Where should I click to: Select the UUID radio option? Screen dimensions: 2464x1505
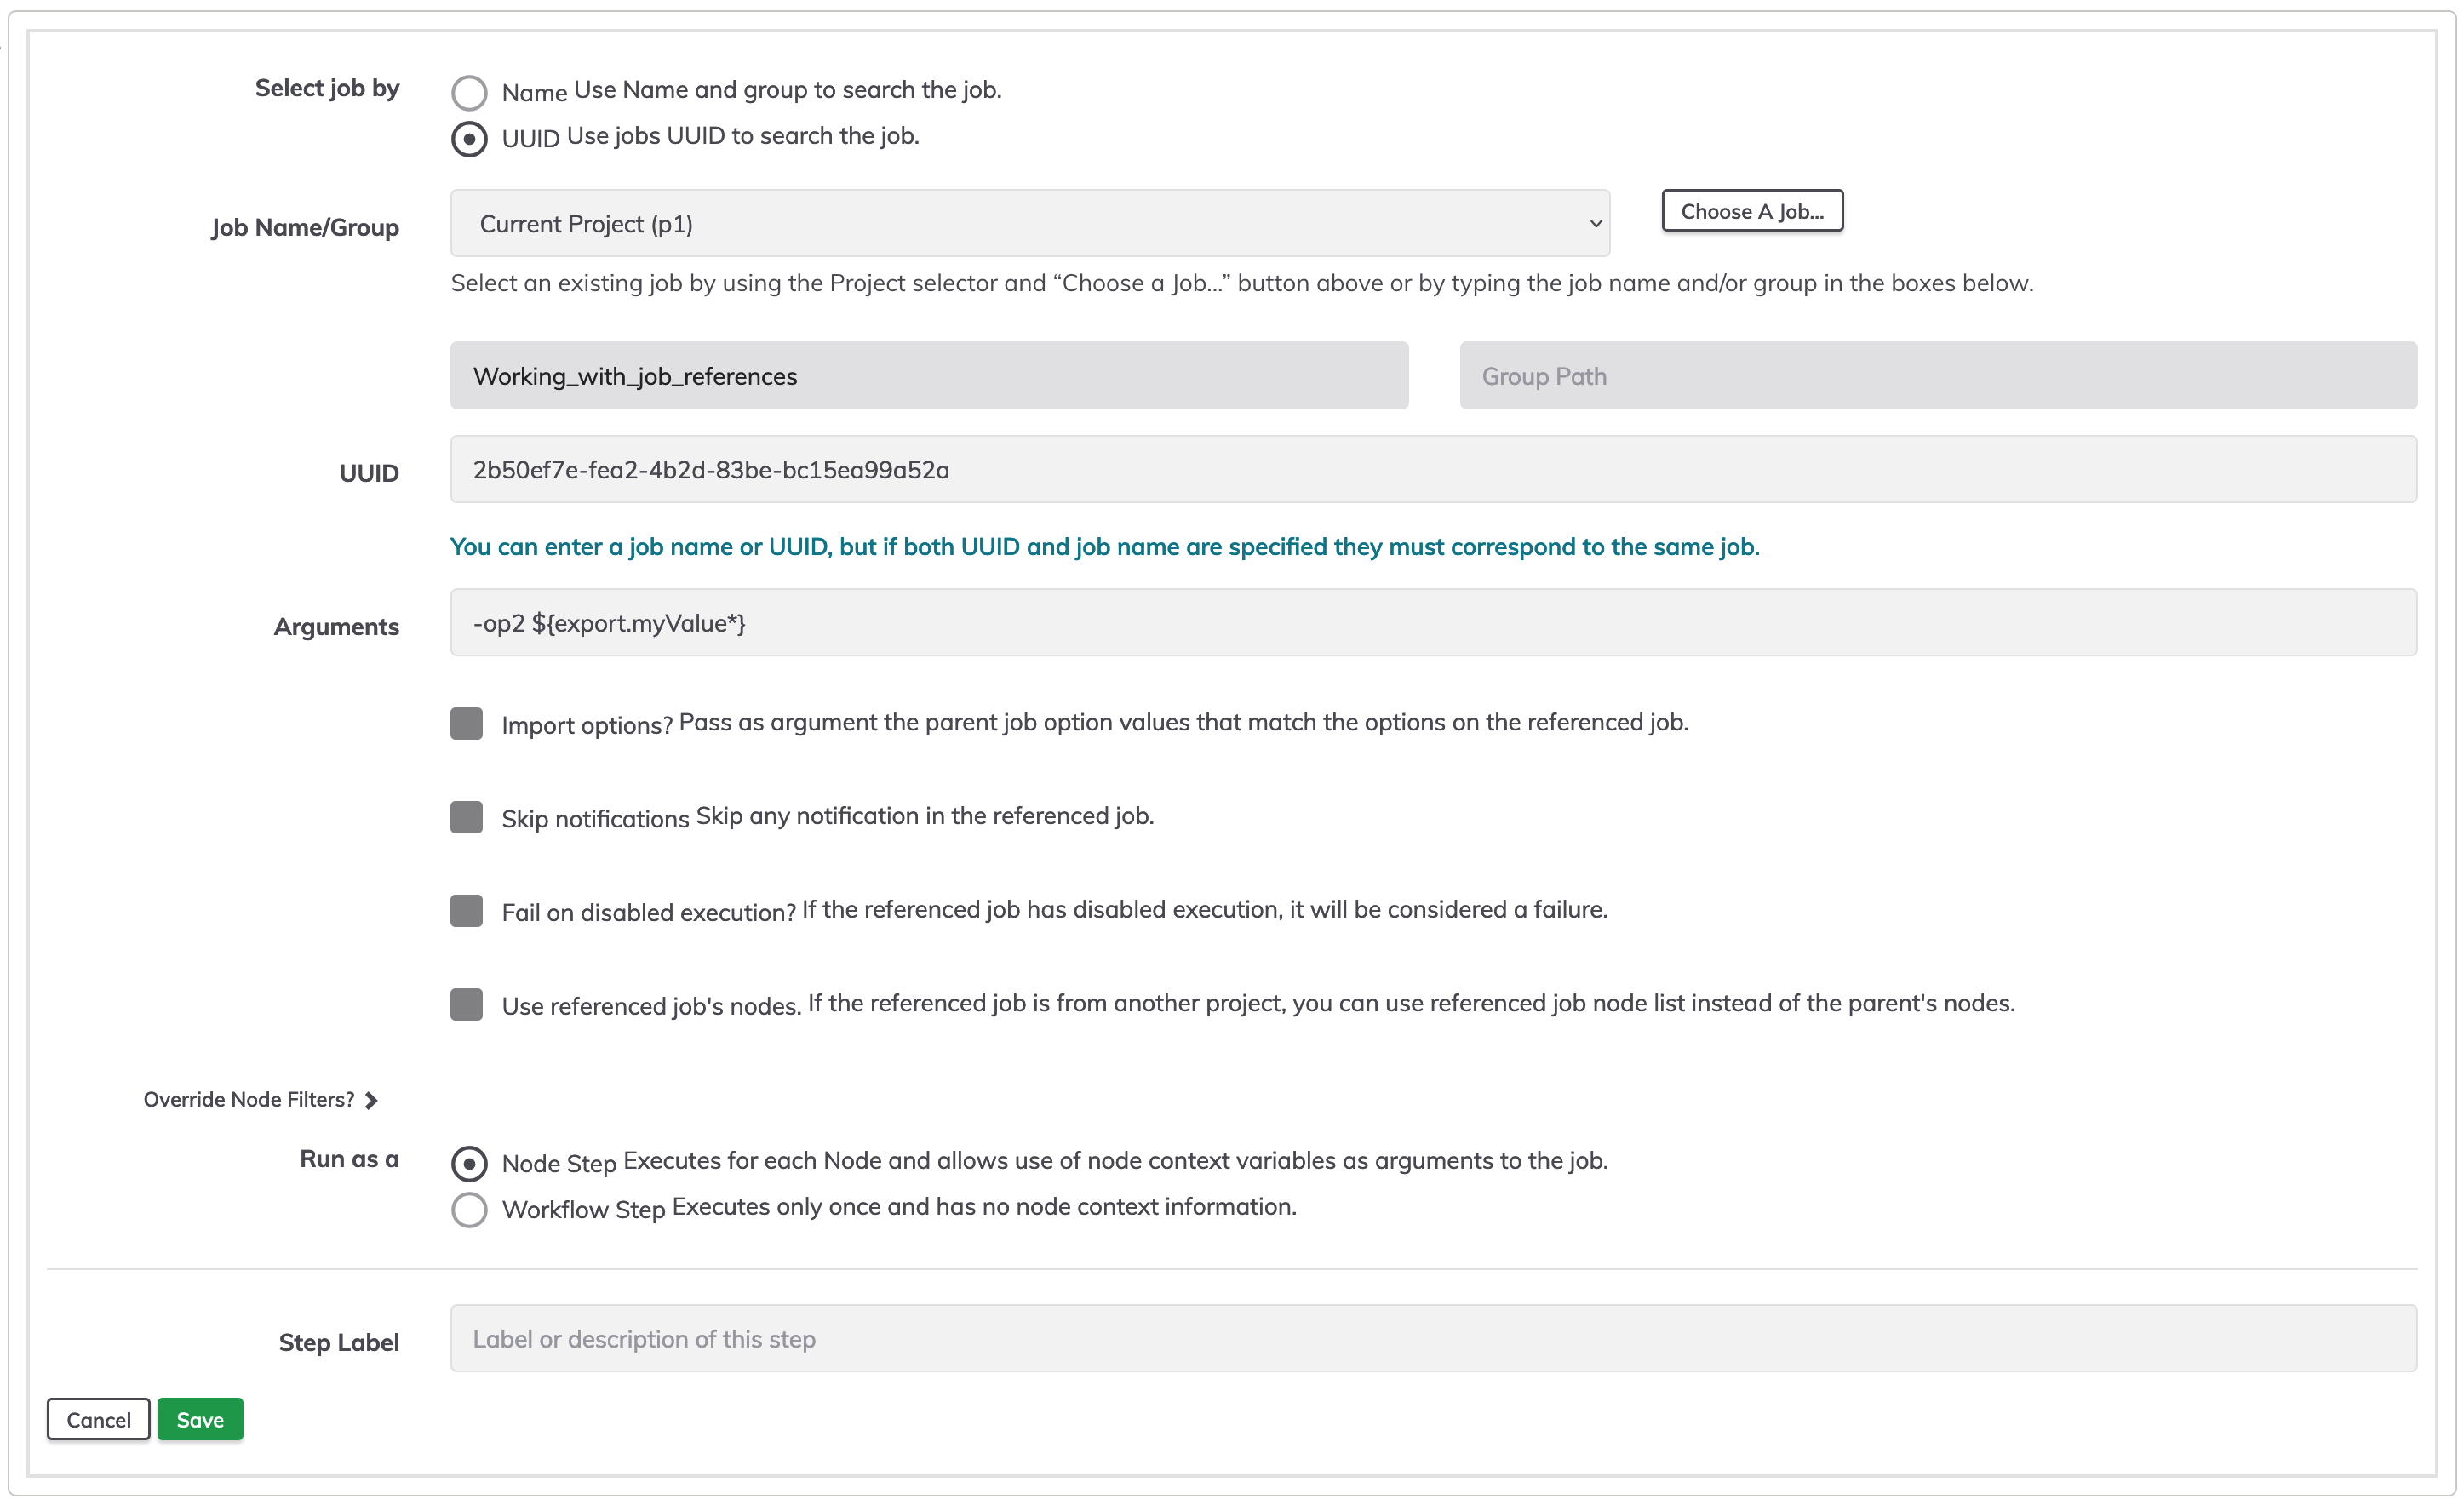click(469, 139)
